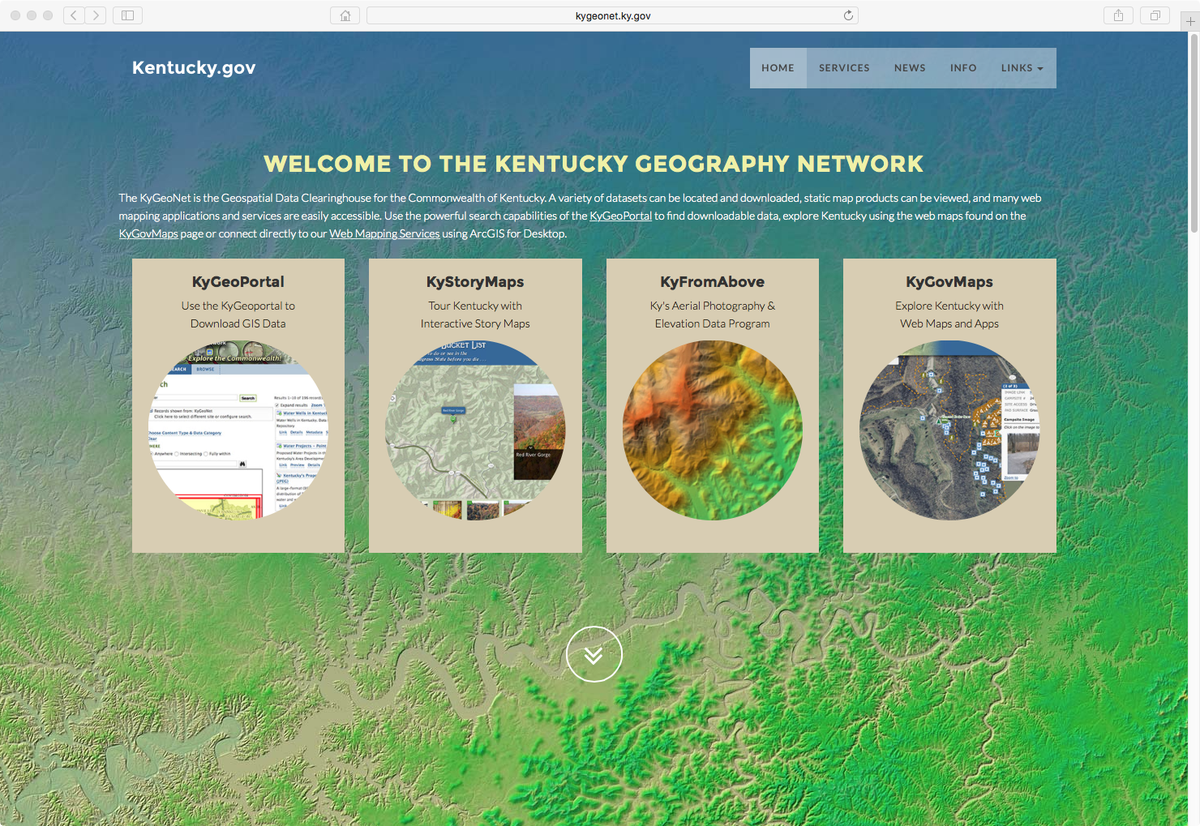This screenshot has height=826, width=1200.
Task: Click the close window red button
Action: click(x=14, y=16)
